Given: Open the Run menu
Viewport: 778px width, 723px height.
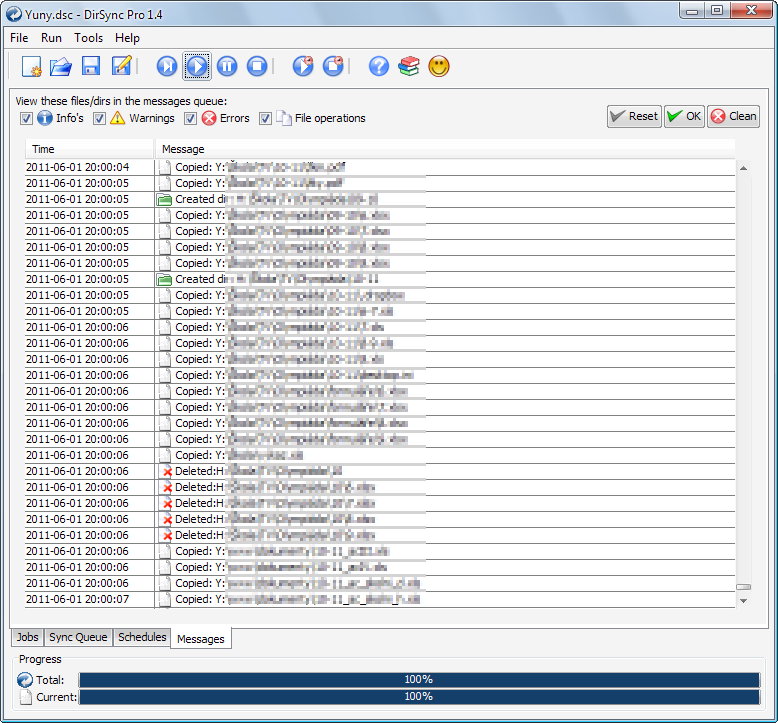Looking at the screenshot, I should [x=52, y=38].
